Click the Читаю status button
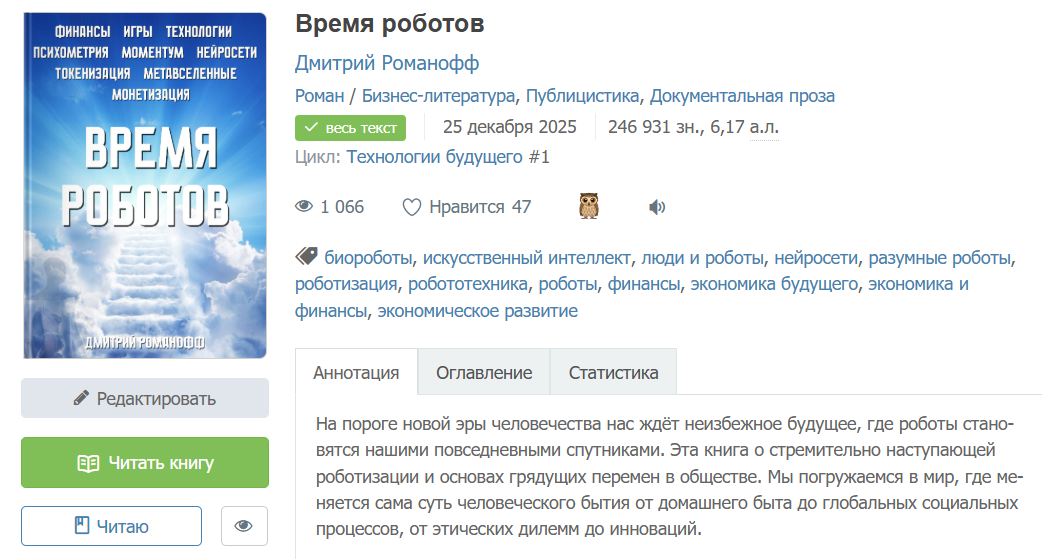 click(111, 526)
